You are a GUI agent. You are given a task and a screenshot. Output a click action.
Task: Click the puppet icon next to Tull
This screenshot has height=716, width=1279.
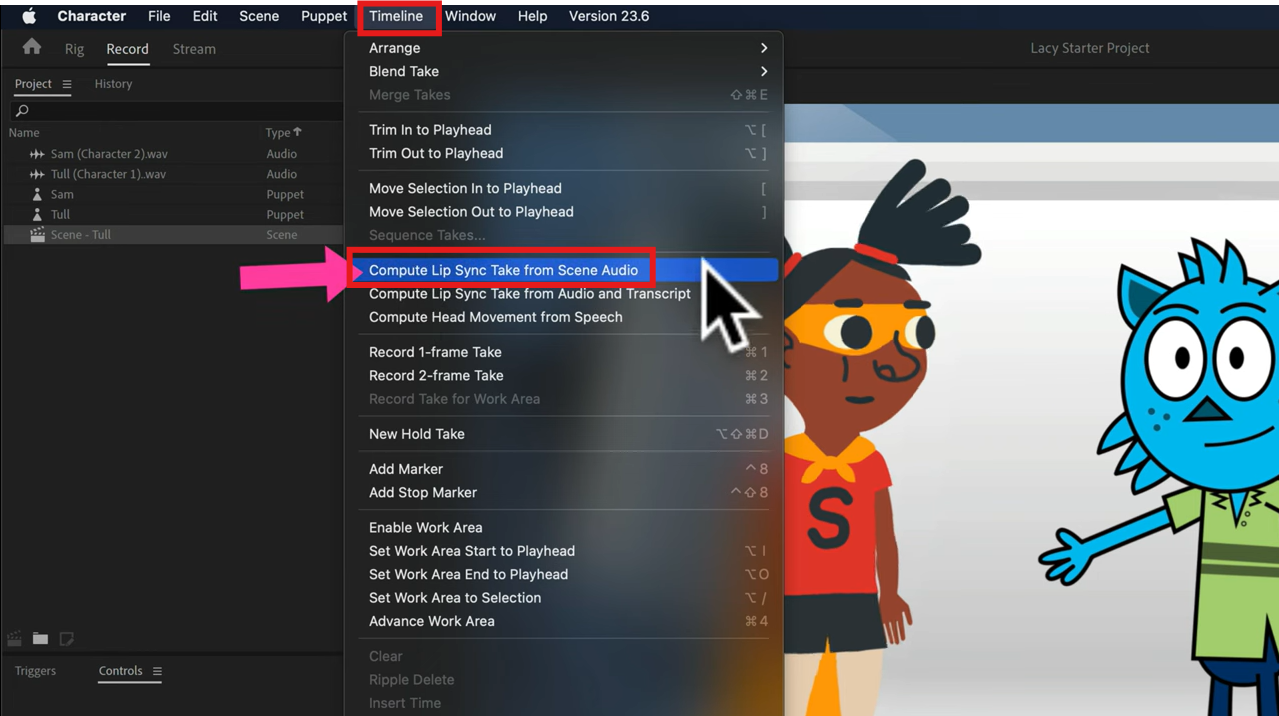[38, 214]
